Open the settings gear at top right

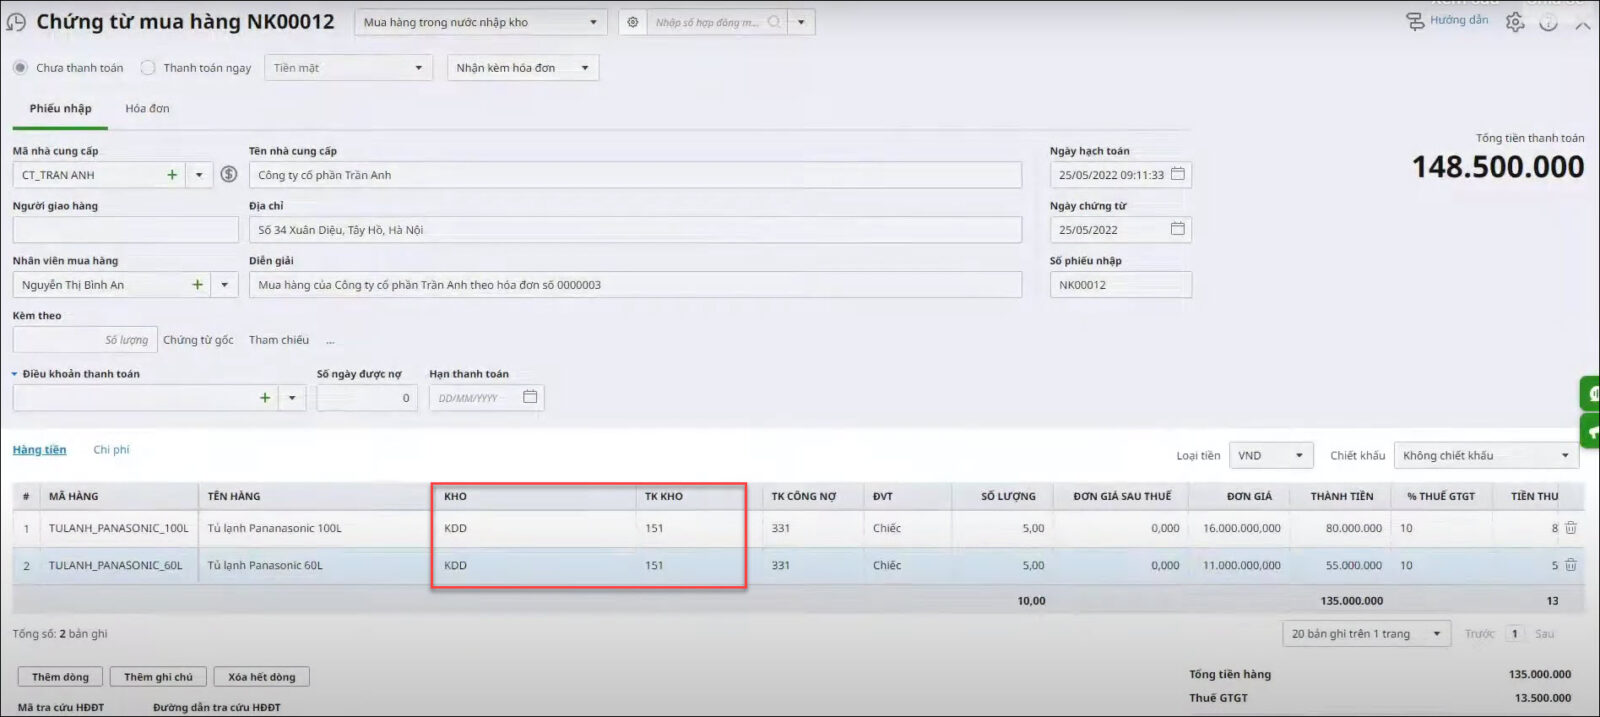coord(1515,22)
